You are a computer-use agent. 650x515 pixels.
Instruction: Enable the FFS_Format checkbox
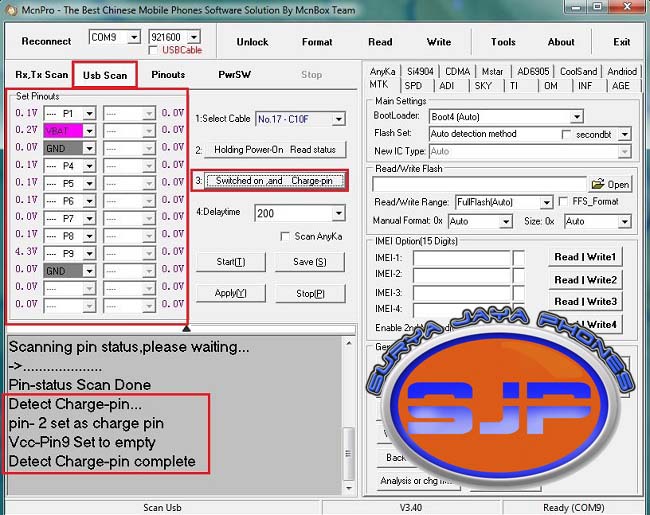pos(563,202)
